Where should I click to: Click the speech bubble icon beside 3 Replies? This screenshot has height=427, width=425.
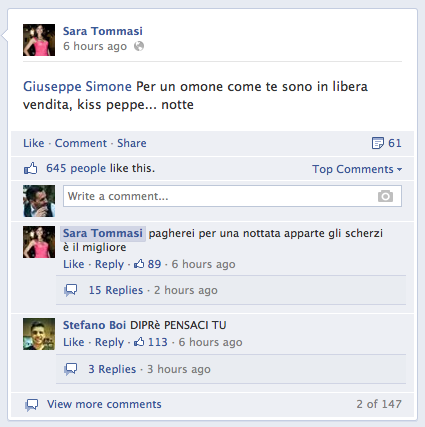pyautogui.click(x=70, y=369)
